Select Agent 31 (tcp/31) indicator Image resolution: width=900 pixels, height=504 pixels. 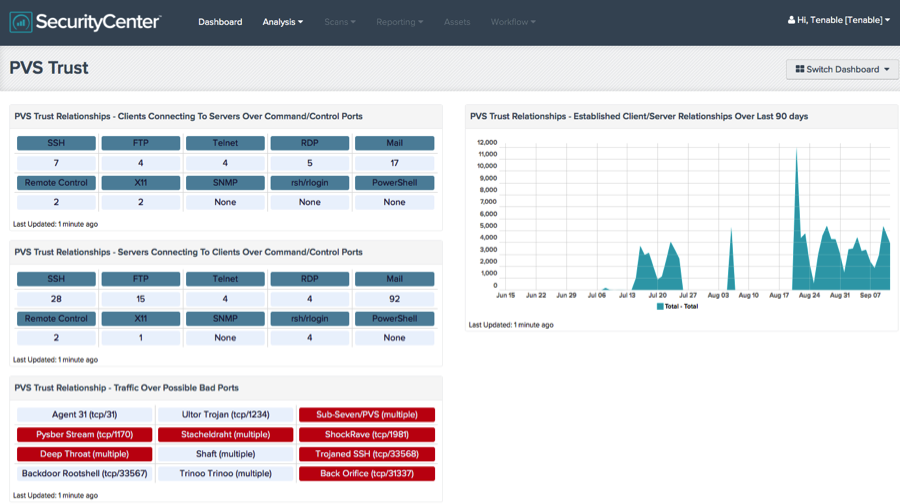[x=84, y=414]
